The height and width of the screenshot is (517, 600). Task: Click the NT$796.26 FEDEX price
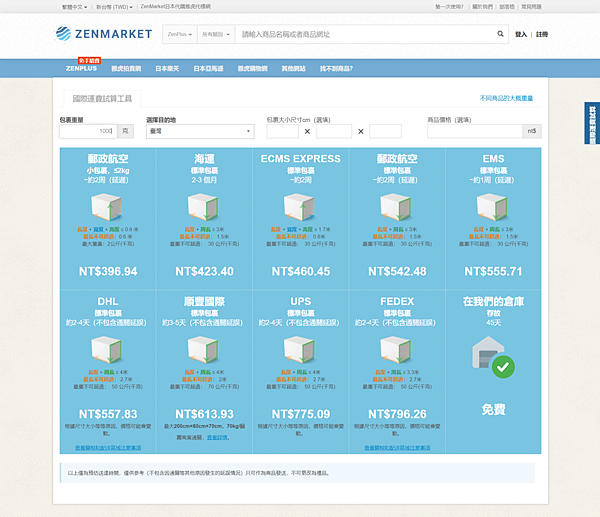click(x=397, y=414)
